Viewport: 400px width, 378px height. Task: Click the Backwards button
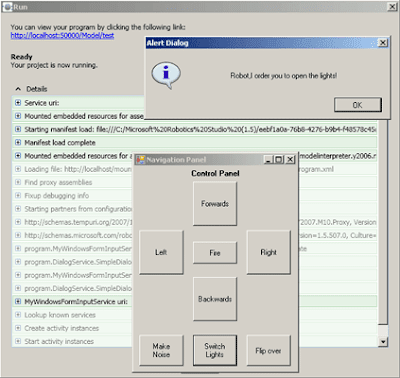(x=215, y=299)
